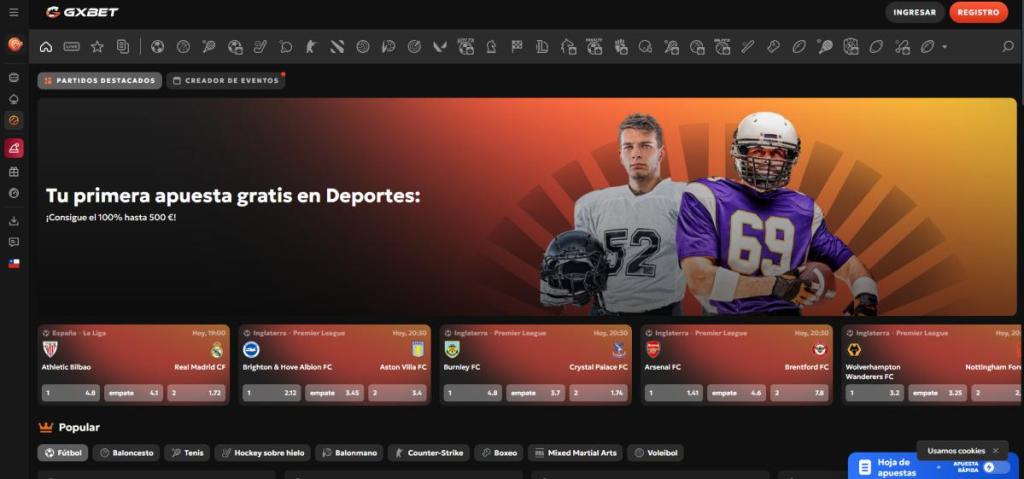Select Tenis in Popular filters

187,453
